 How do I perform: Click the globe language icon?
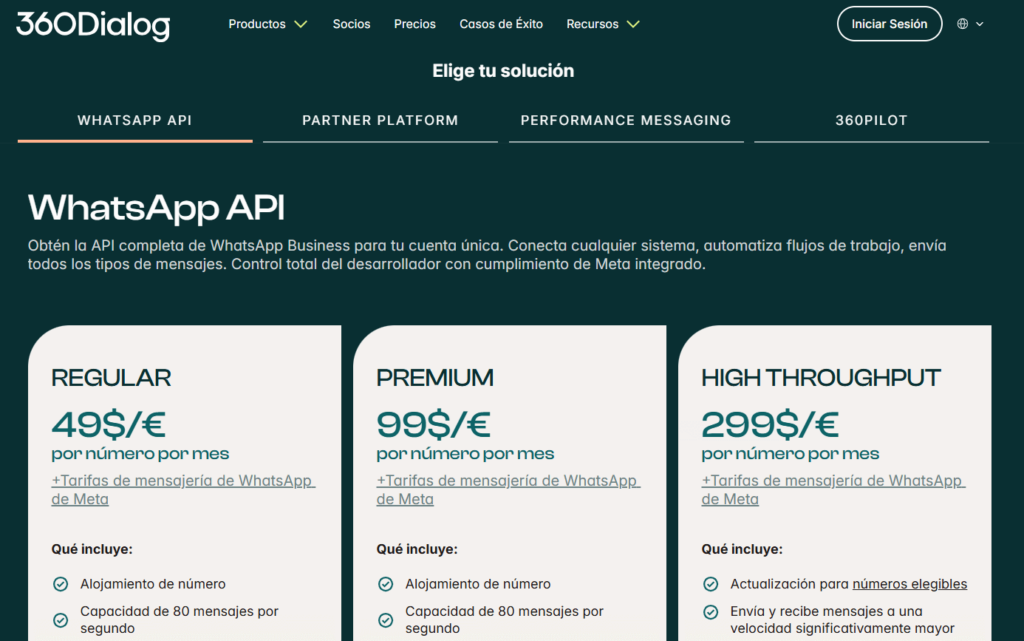(962, 24)
